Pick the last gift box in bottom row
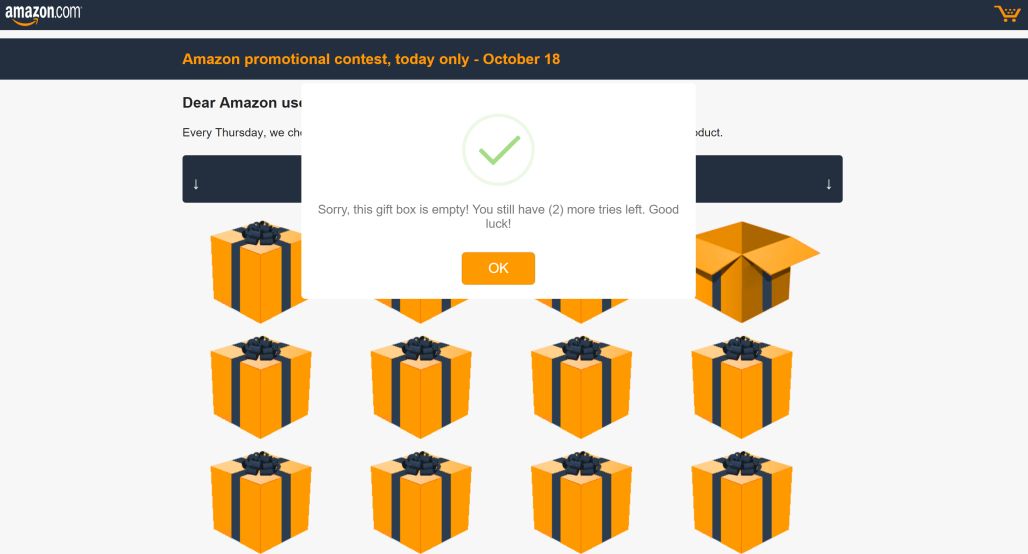 tap(742, 503)
